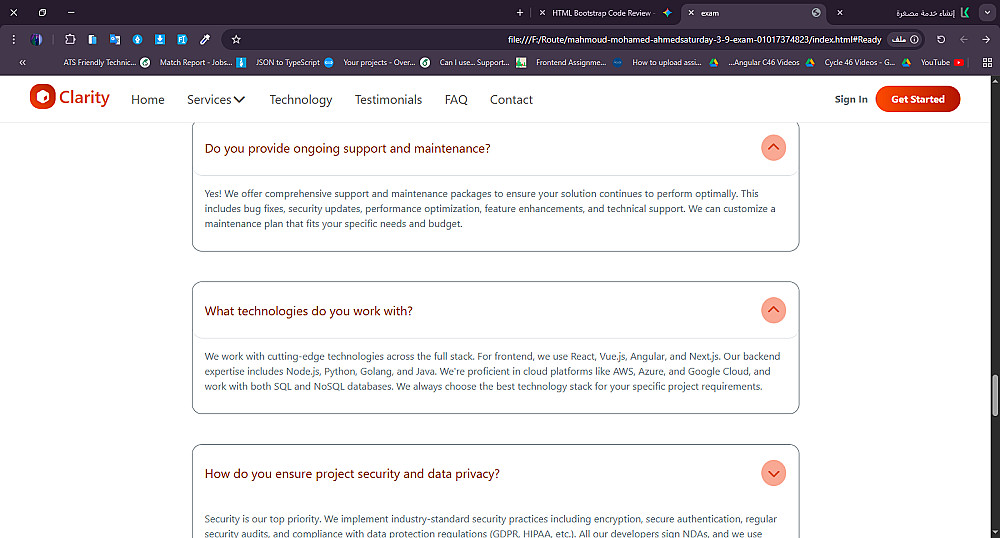Switch to HTML Bootstrap Code Review tab
This screenshot has width=1000, height=538.
(606, 13)
